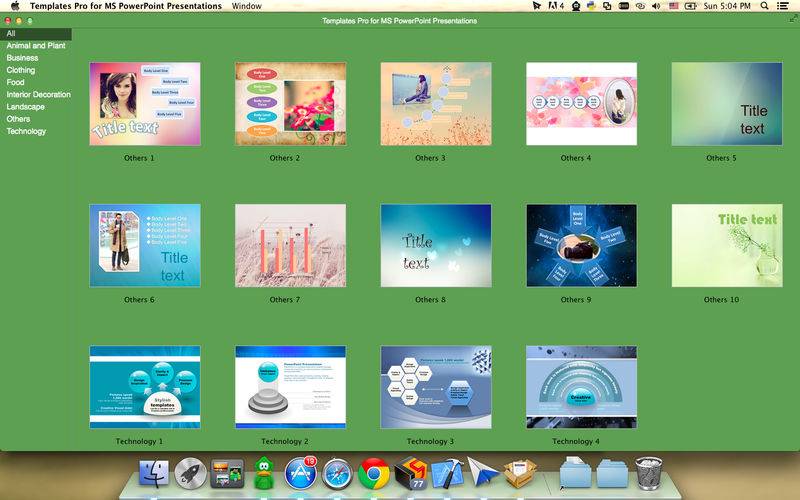Viewport: 800px width, 500px height.
Task: Open the Adobe menu bar icon showing 4
Action: coord(556,6)
